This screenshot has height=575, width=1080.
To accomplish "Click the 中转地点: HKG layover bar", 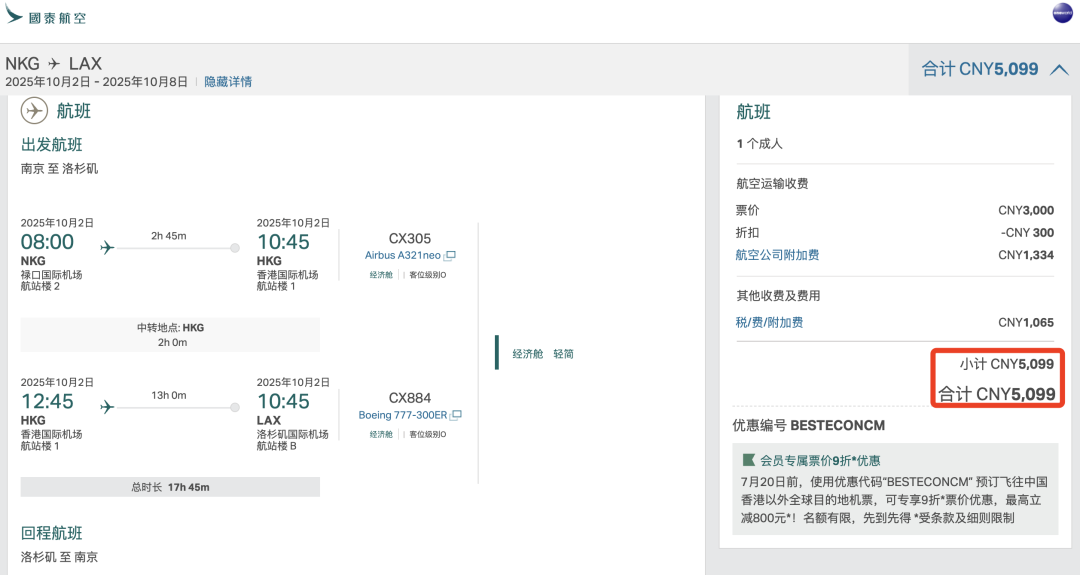I will (170, 335).
